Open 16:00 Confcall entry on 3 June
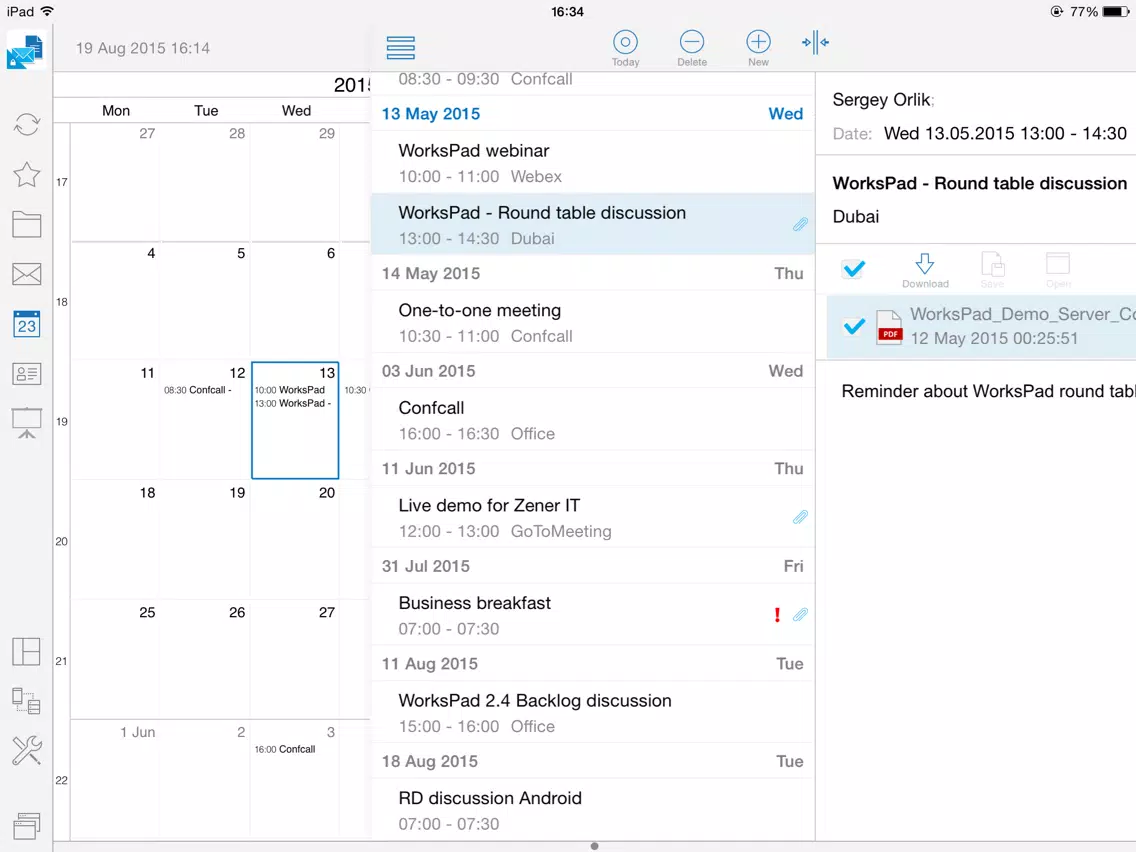 tap(285, 749)
